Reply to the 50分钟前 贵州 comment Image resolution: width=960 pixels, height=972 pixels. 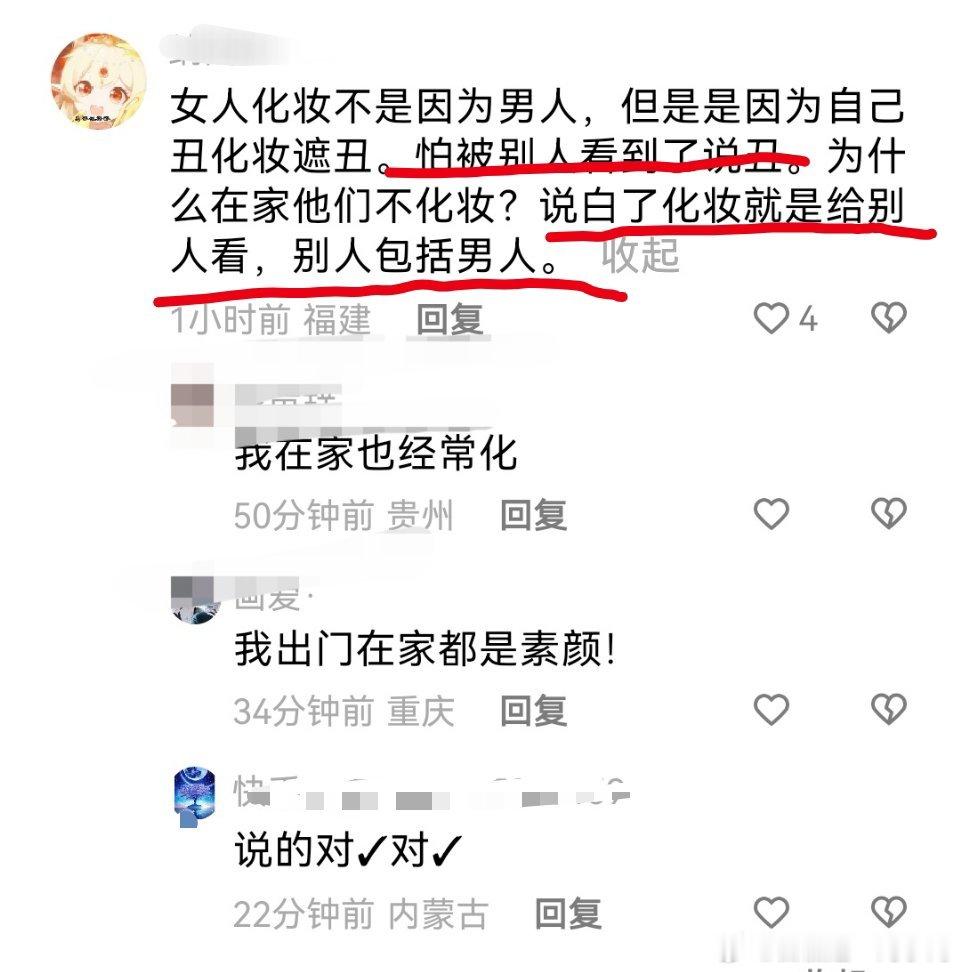[534, 515]
